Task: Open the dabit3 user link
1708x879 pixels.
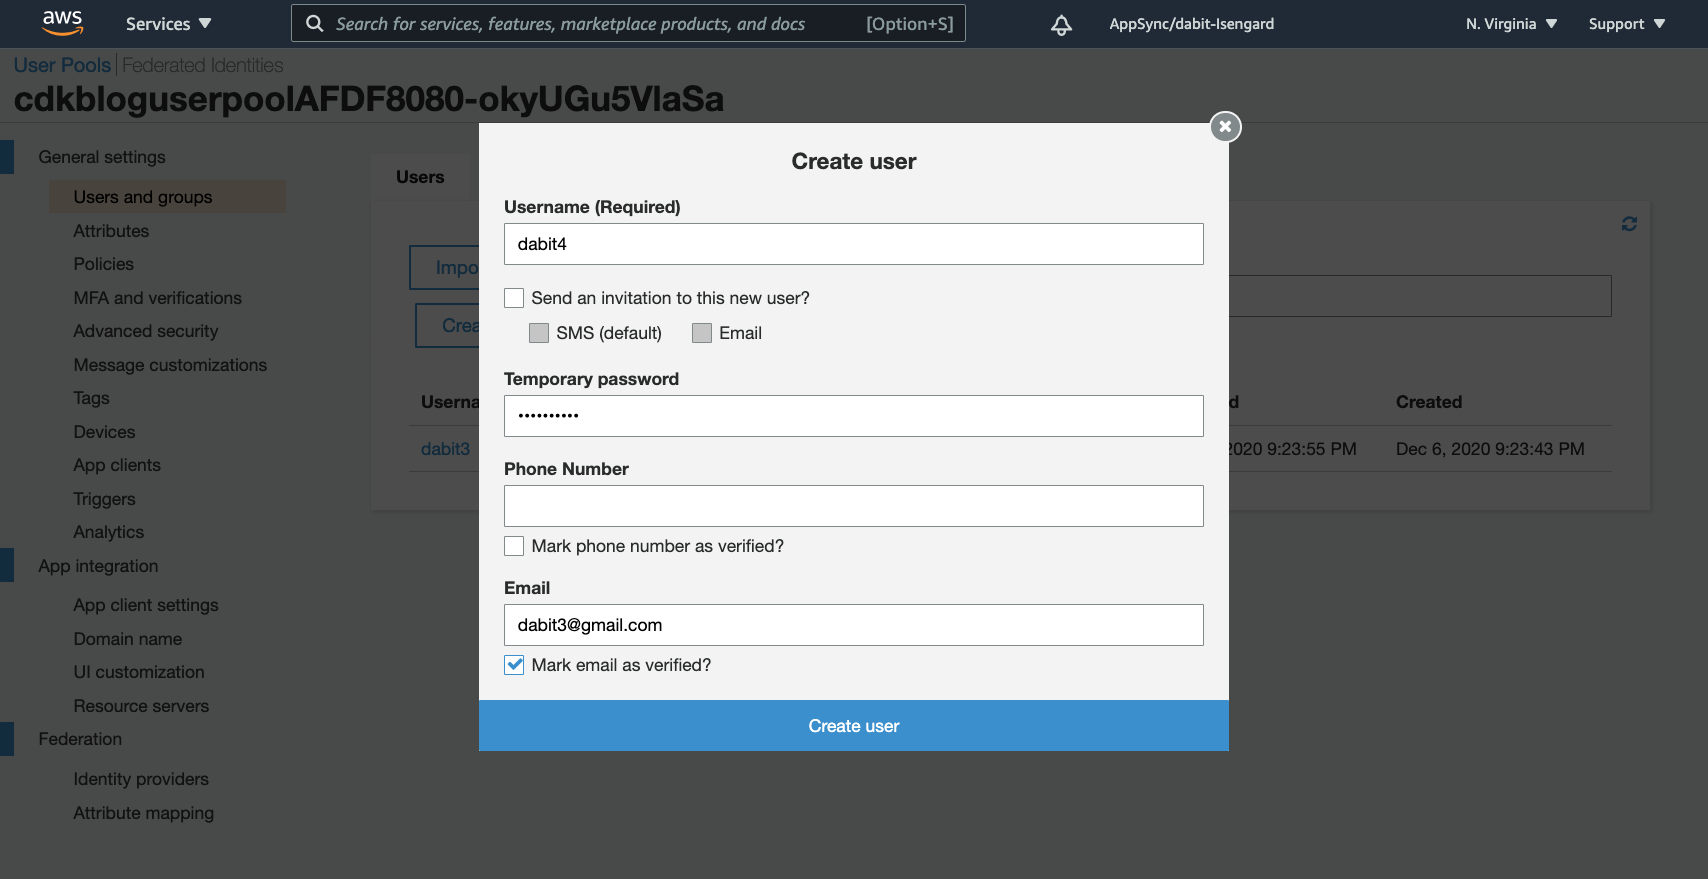Action: click(x=445, y=449)
